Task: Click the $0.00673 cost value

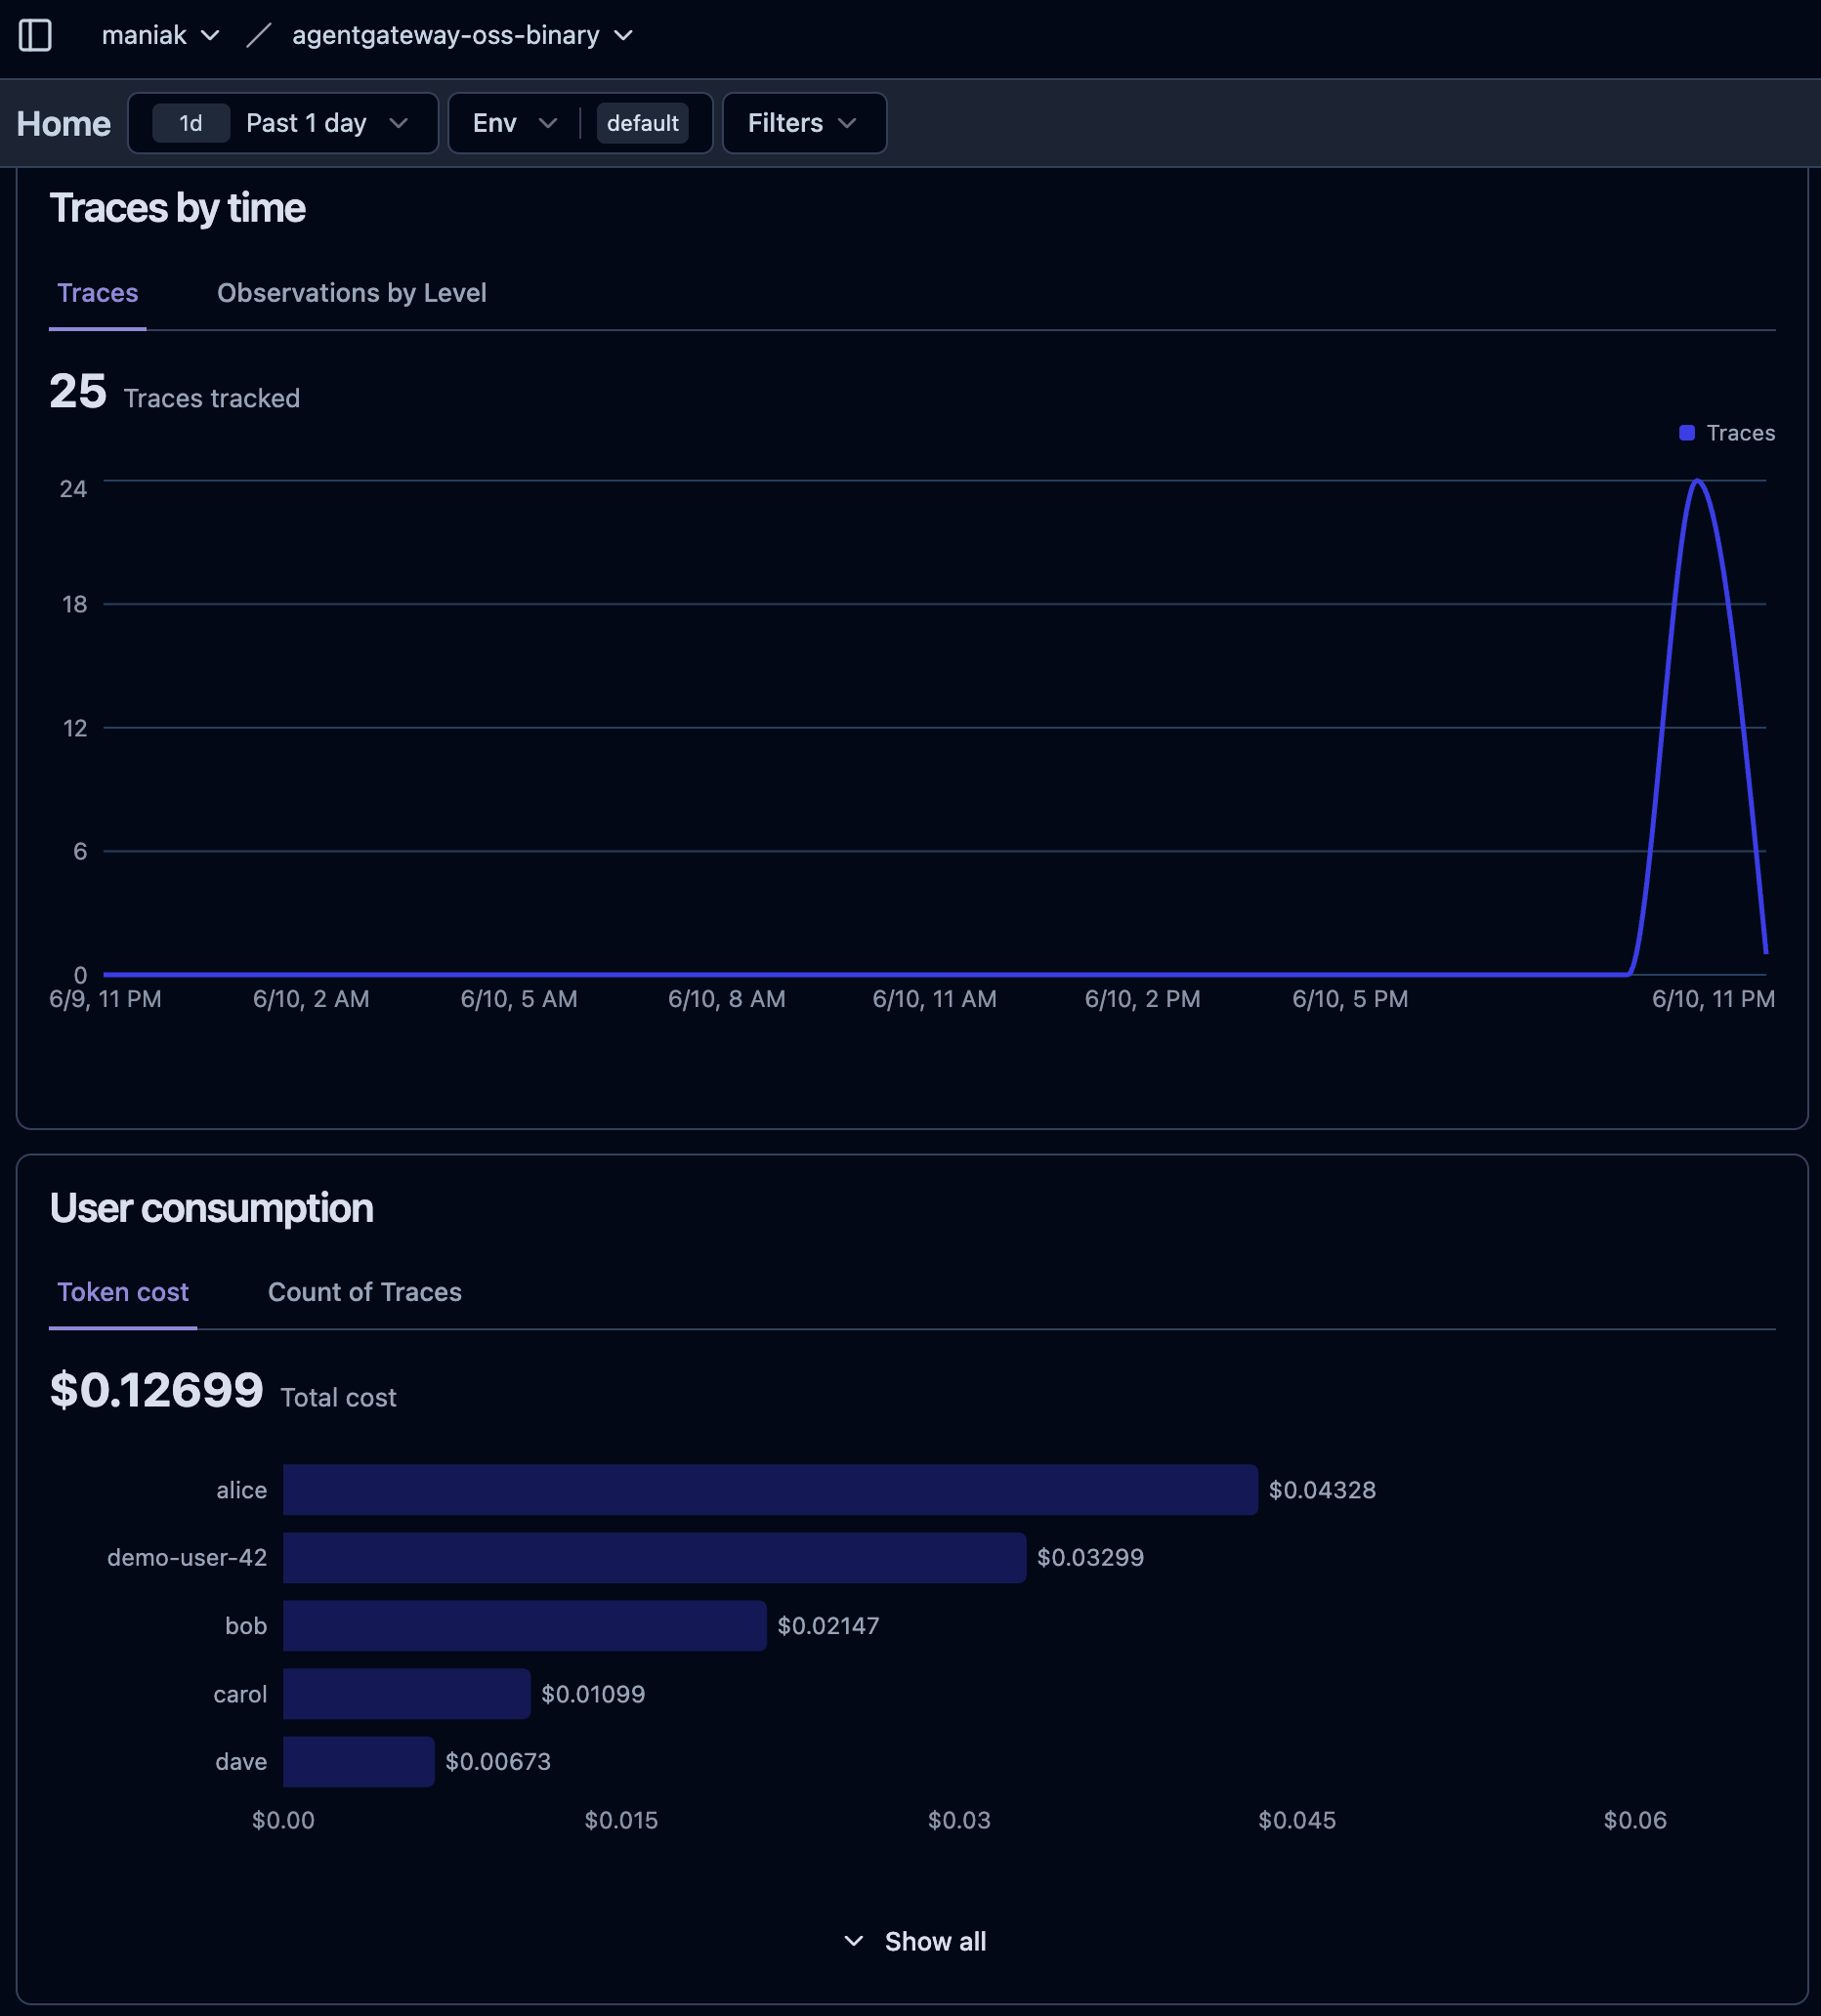Action: tap(498, 1762)
